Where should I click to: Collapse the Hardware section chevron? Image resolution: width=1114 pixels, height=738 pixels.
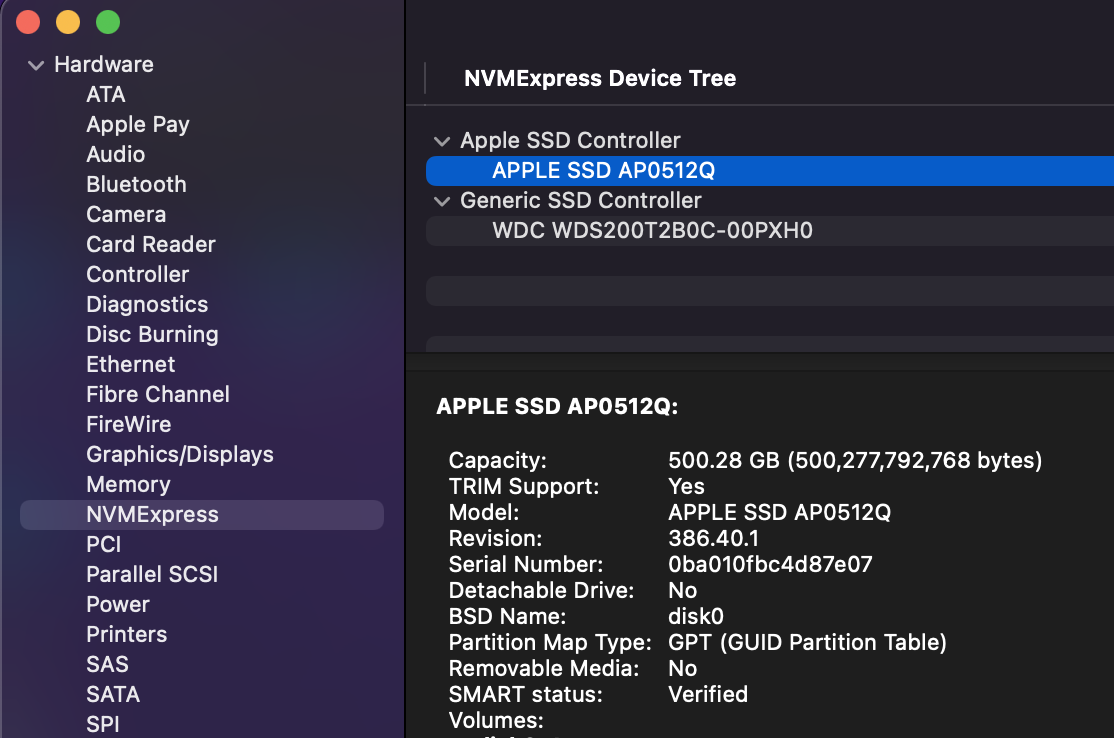coord(36,65)
